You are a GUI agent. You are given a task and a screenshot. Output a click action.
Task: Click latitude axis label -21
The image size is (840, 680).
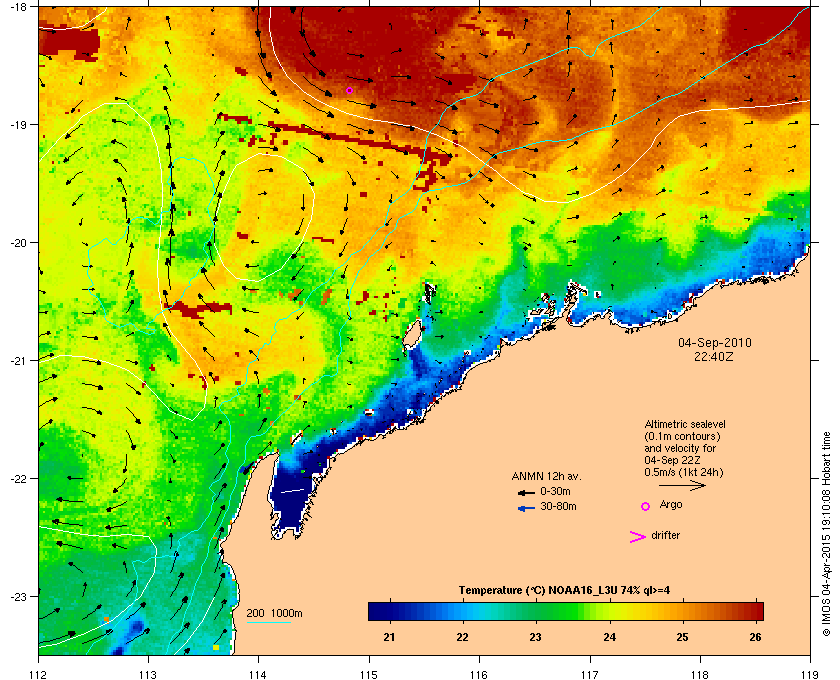(x=18, y=361)
